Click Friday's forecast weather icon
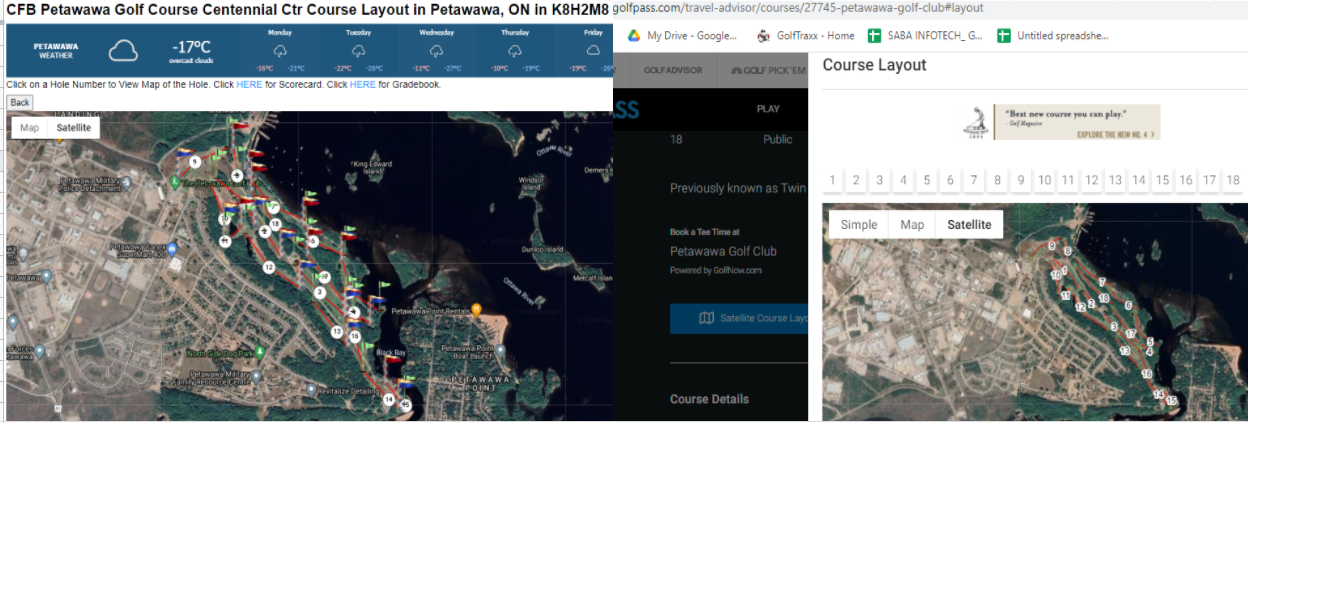 point(593,50)
